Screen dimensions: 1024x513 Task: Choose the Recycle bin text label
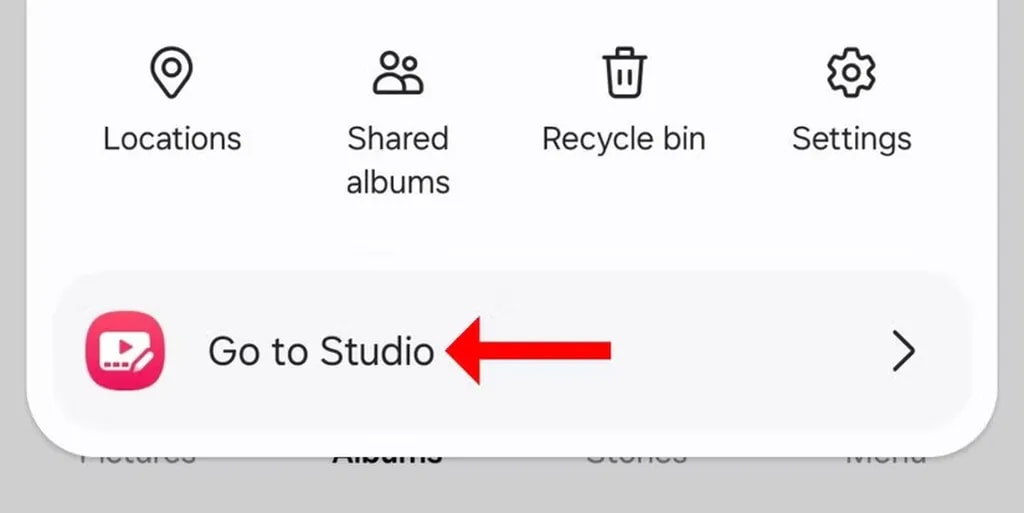pos(624,140)
